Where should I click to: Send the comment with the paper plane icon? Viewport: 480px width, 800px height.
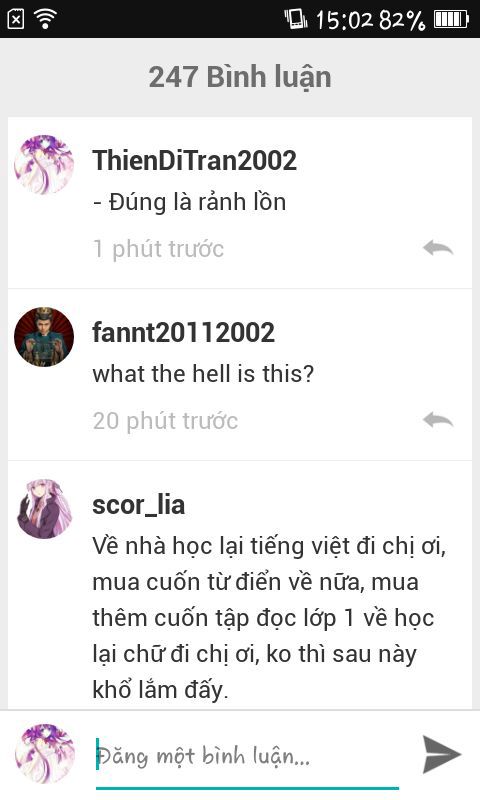pyautogui.click(x=442, y=755)
